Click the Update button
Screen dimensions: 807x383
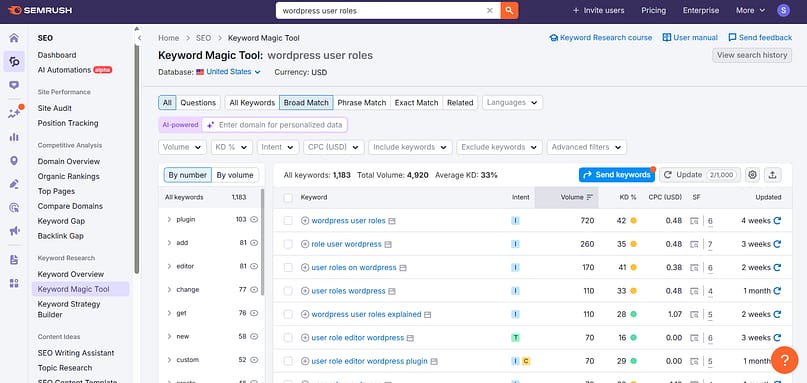(x=700, y=175)
